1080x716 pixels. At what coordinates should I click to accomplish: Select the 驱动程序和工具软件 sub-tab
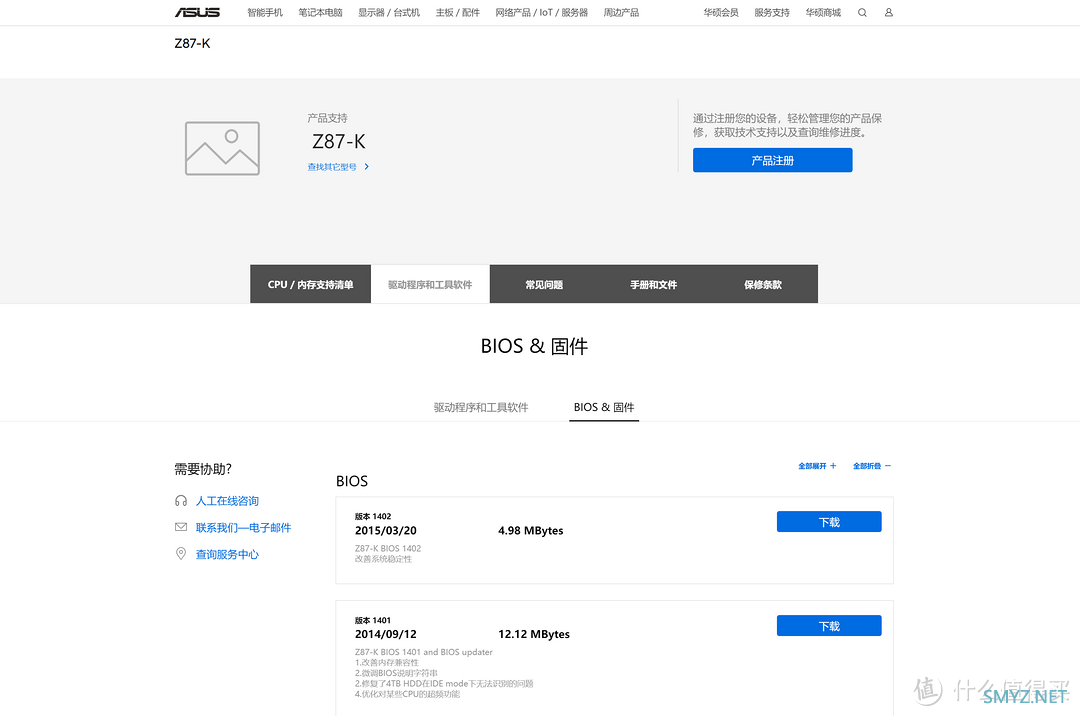coord(481,407)
